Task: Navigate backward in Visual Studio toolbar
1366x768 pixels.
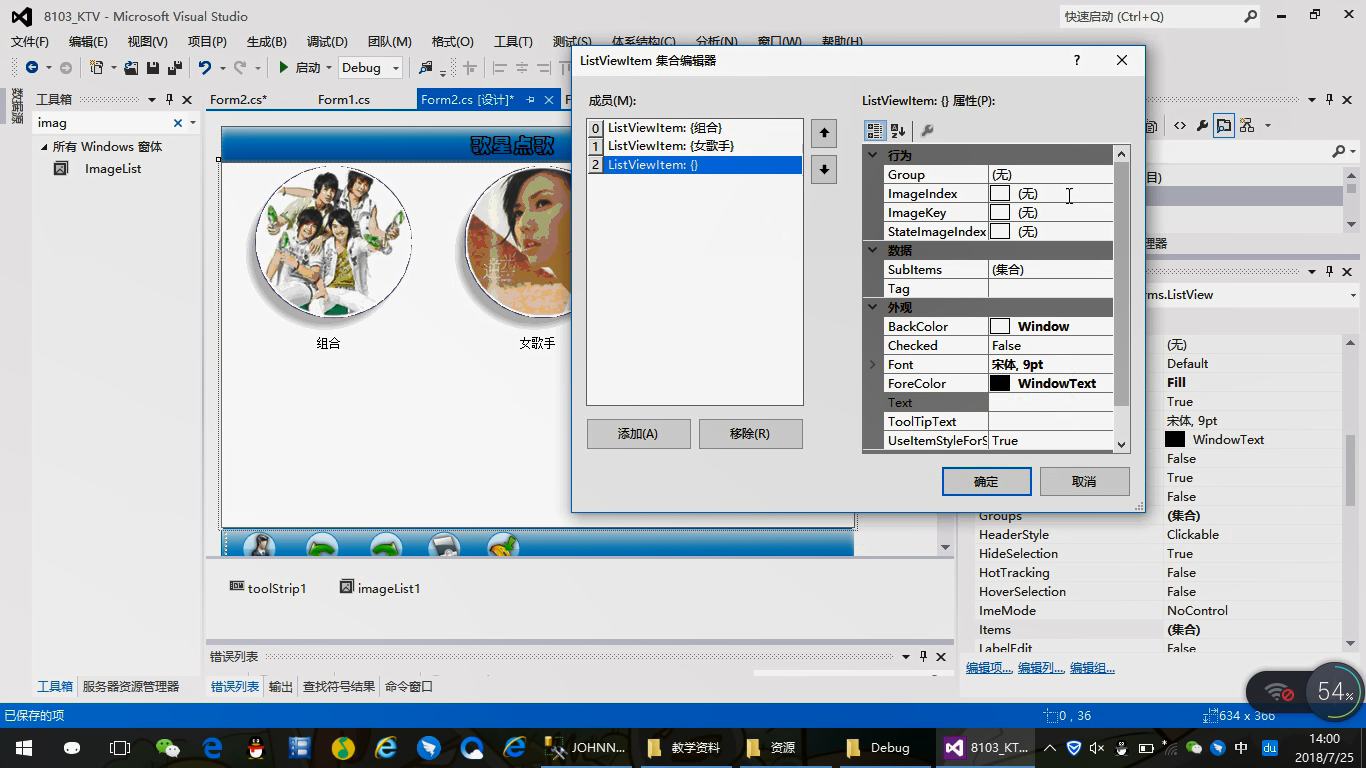Action: click(32, 67)
